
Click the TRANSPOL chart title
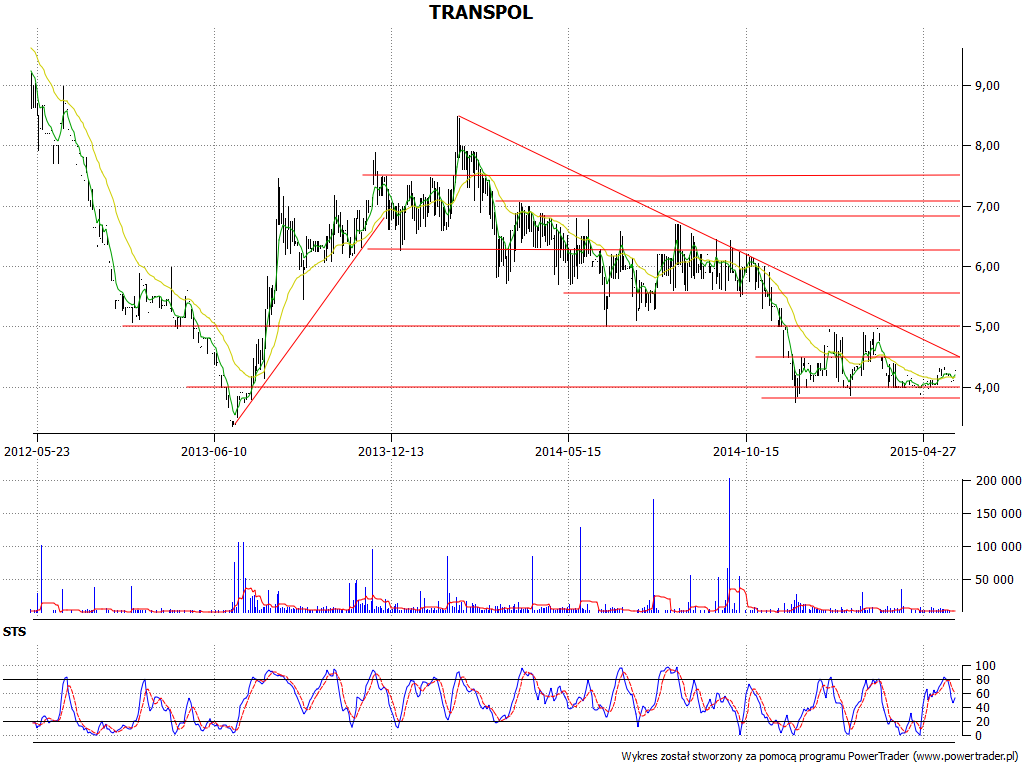pos(481,12)
